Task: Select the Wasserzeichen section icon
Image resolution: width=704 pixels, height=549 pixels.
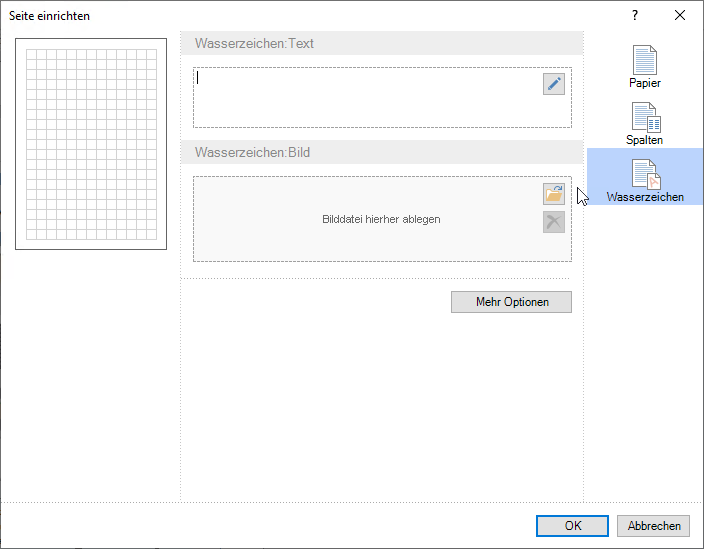Action: [x=644, y=174]
